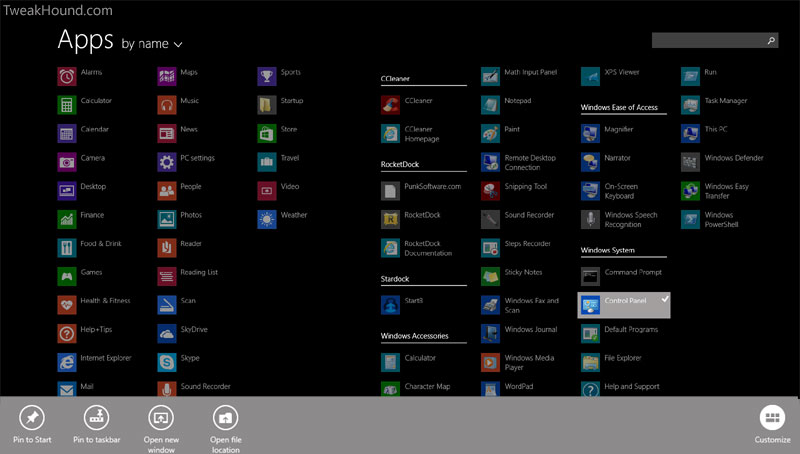Click the magnifier search button

(771, 40)
